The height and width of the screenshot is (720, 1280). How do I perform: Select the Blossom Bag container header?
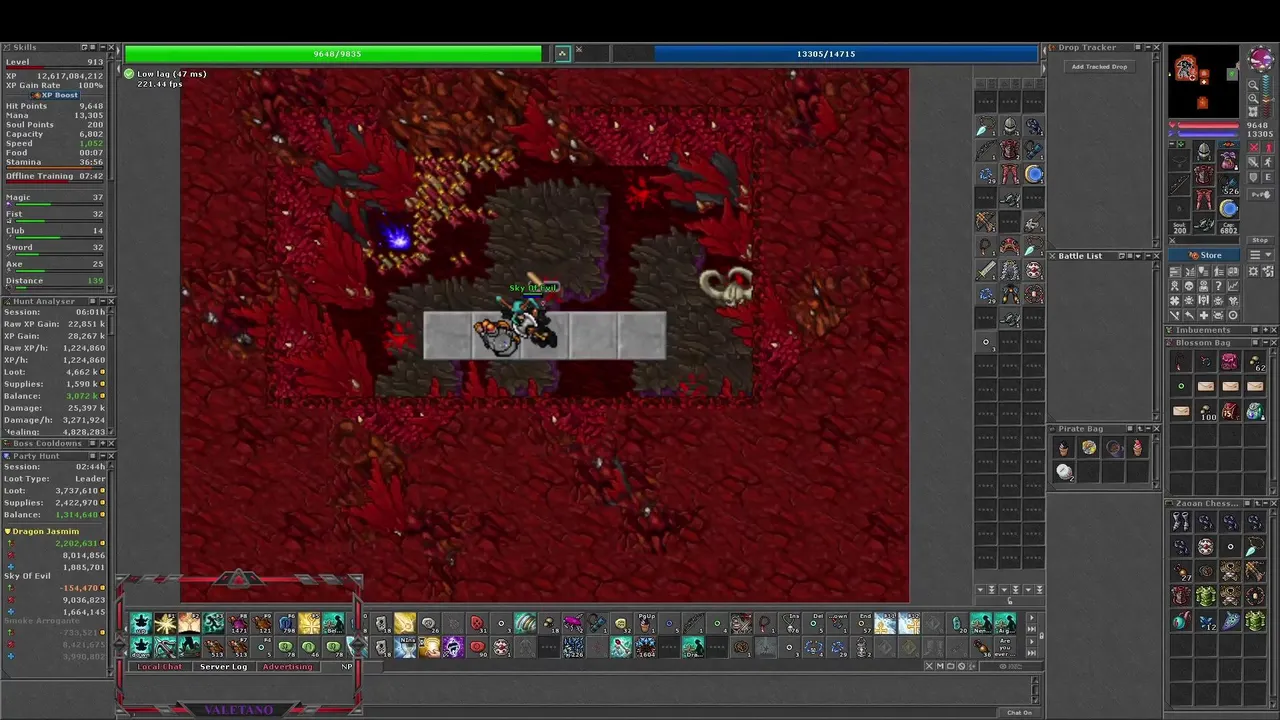click(1222, 343)
